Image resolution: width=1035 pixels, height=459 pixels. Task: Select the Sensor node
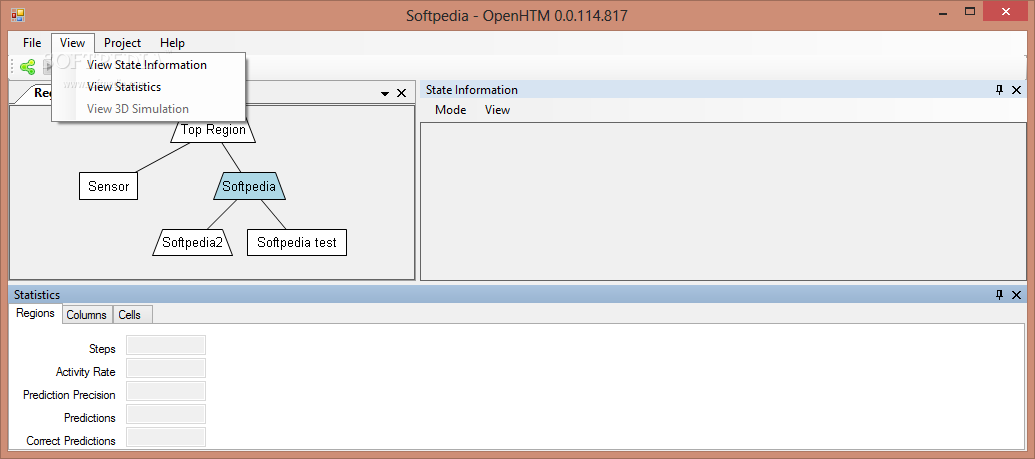pos(108,186)
